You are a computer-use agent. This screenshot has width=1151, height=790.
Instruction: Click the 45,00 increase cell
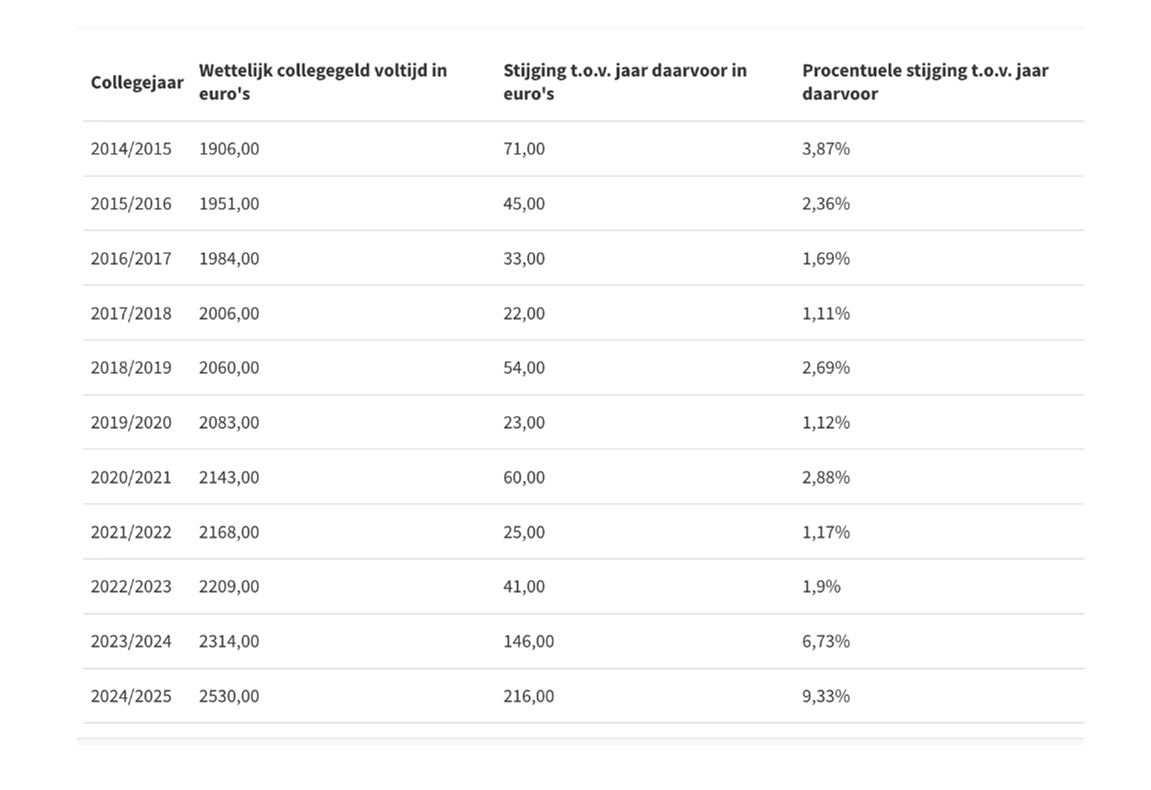pyautogui.click(x=524, y=203)
